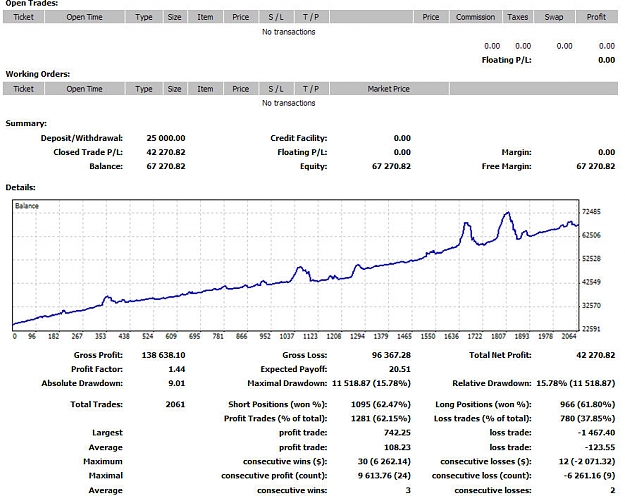Click Short Positions value 1095 (62.47%)
This screenshot has height=503, width=625.
(381, 405)
